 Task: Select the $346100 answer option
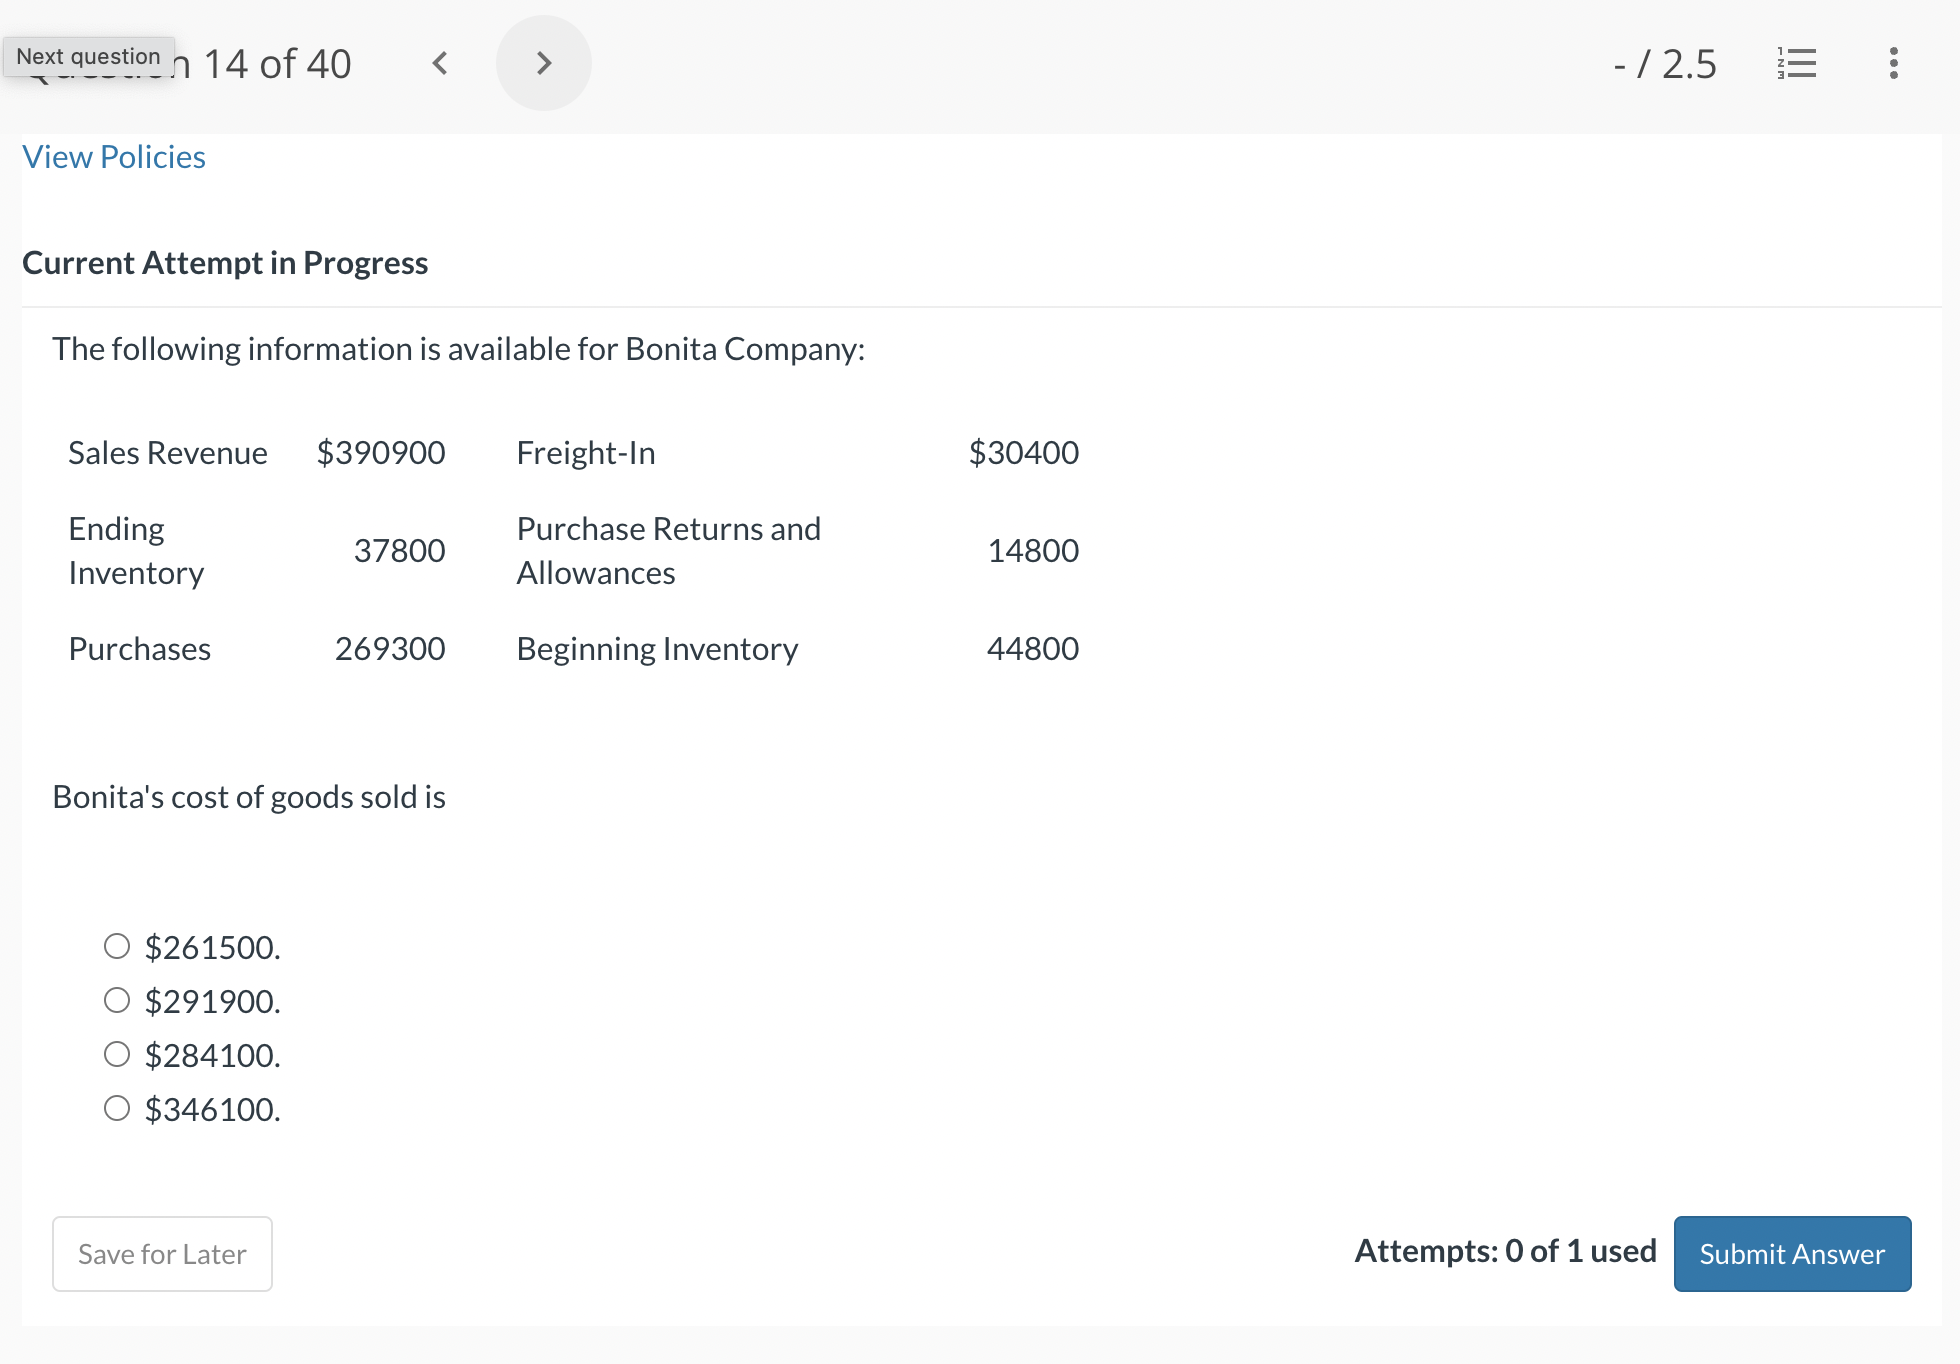(x=117, y=1108)
